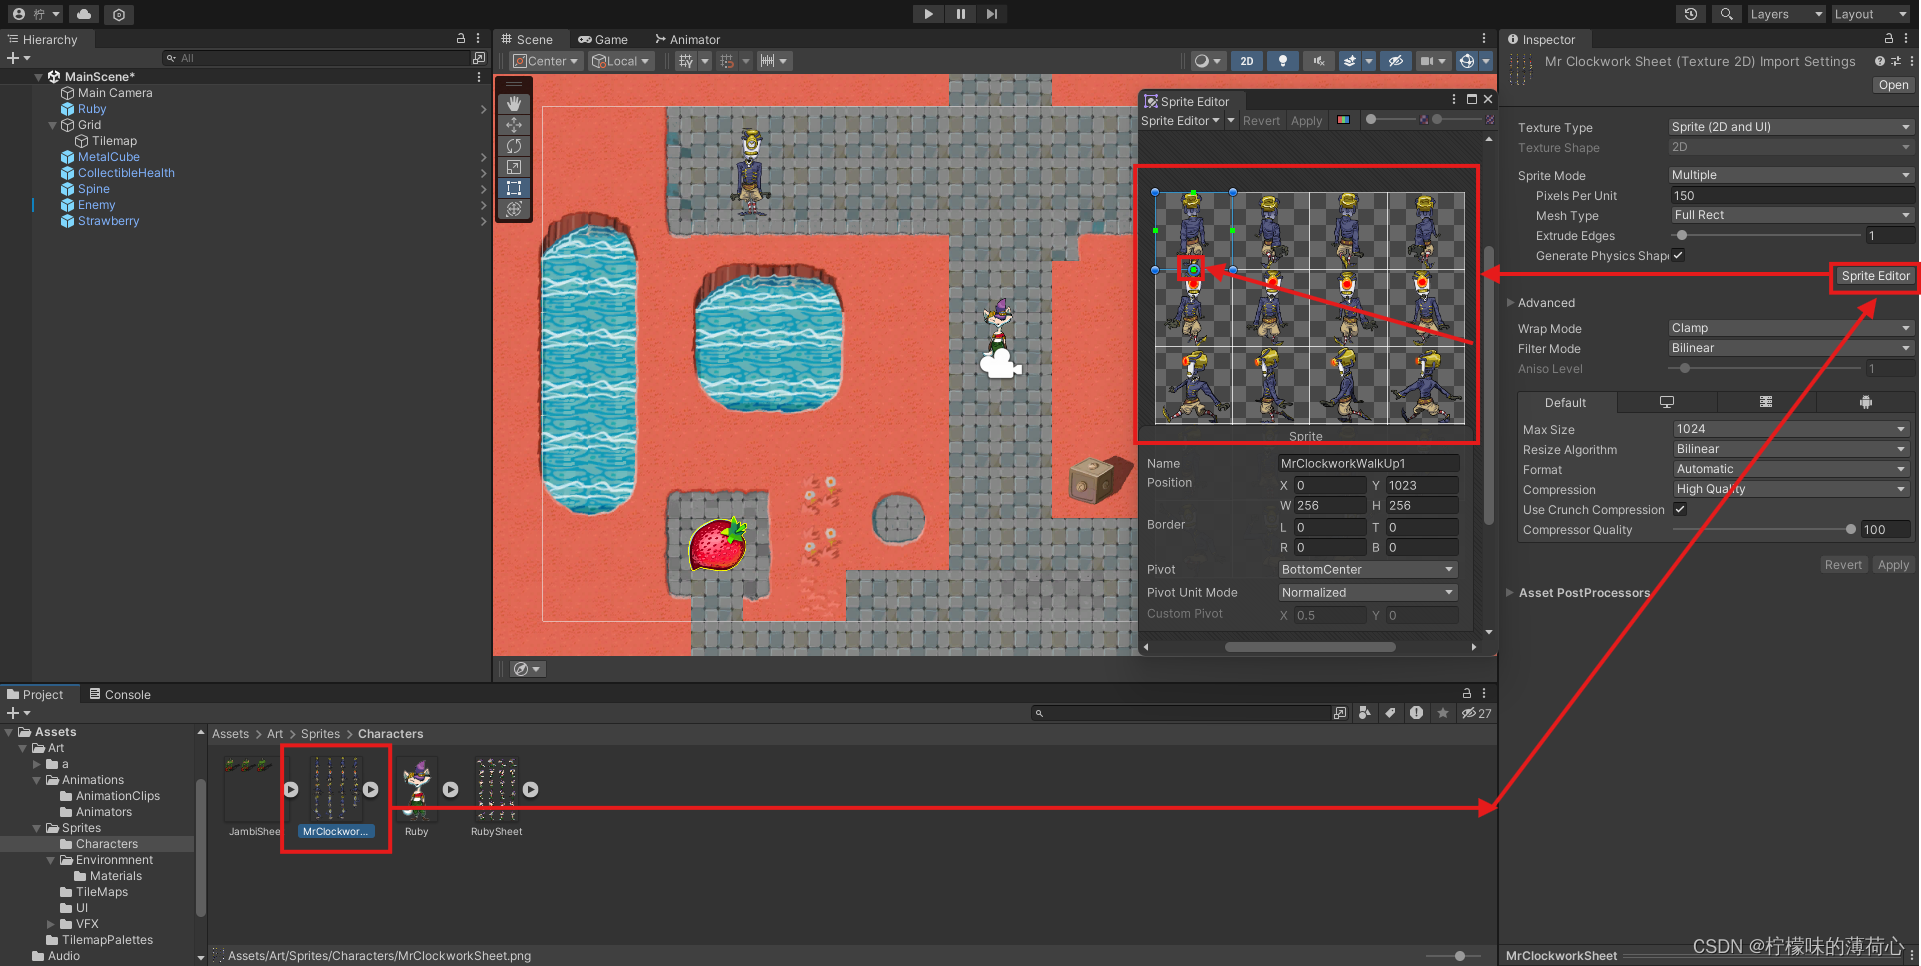Screen dimensions: 1921x966
Task: Expand the Advanced section in Inspector
Action: [x=1511, y=302]
